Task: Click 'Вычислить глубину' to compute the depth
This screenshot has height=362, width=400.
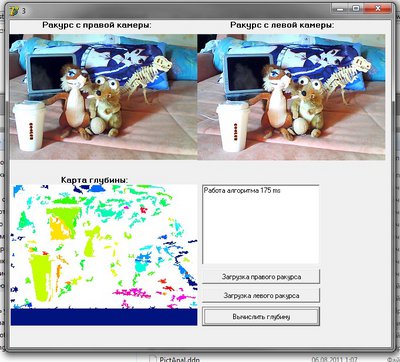Action: pos(261,317)
